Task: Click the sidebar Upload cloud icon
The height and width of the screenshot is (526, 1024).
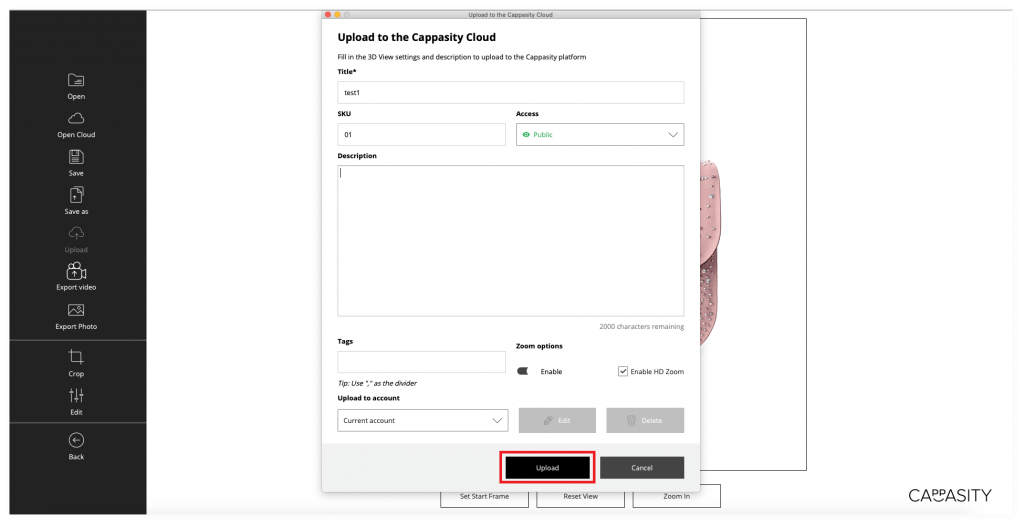Action: click(76, 233)
